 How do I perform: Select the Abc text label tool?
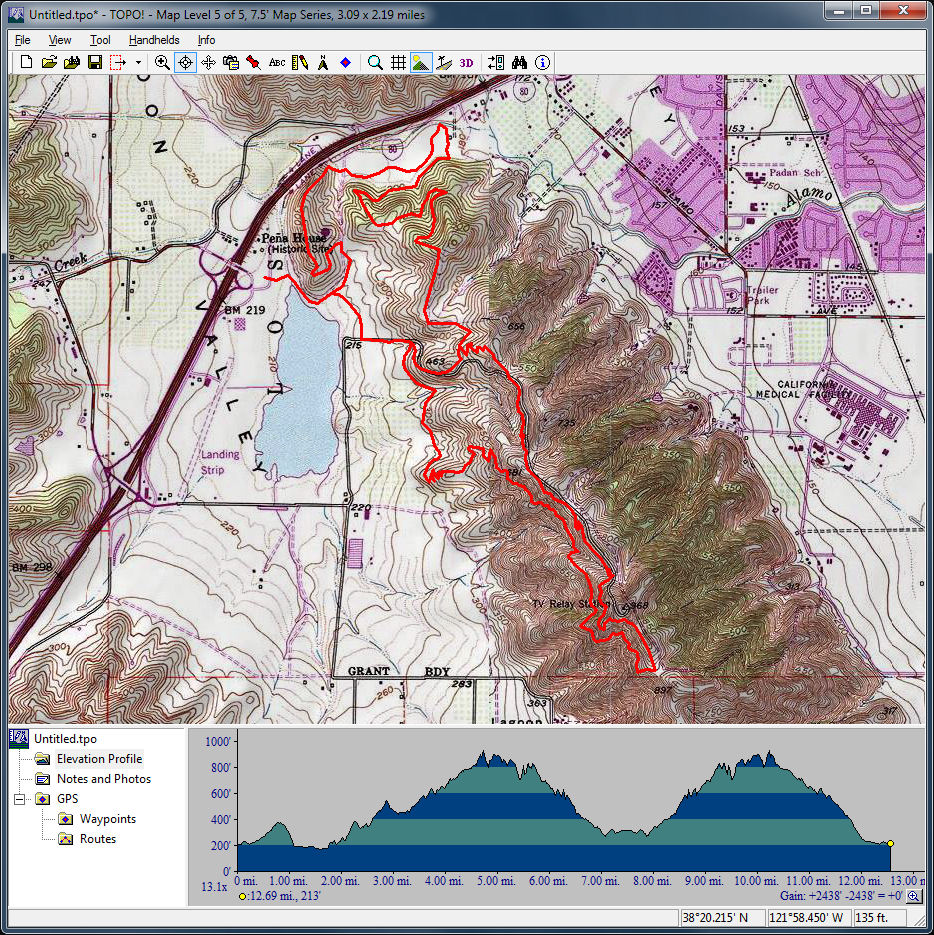tap(277, 62)
